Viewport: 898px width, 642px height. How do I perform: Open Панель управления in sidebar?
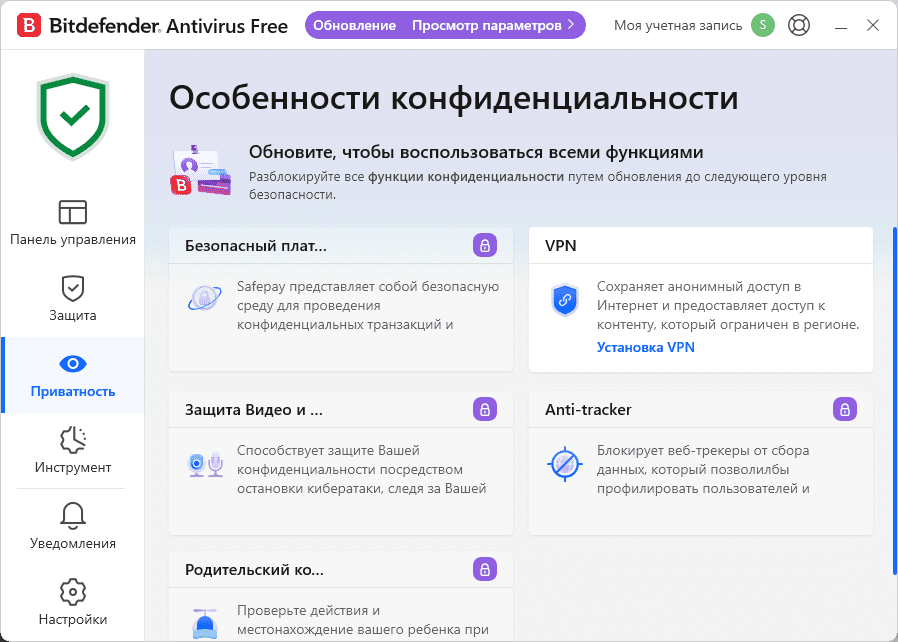[x=73, y=223]
